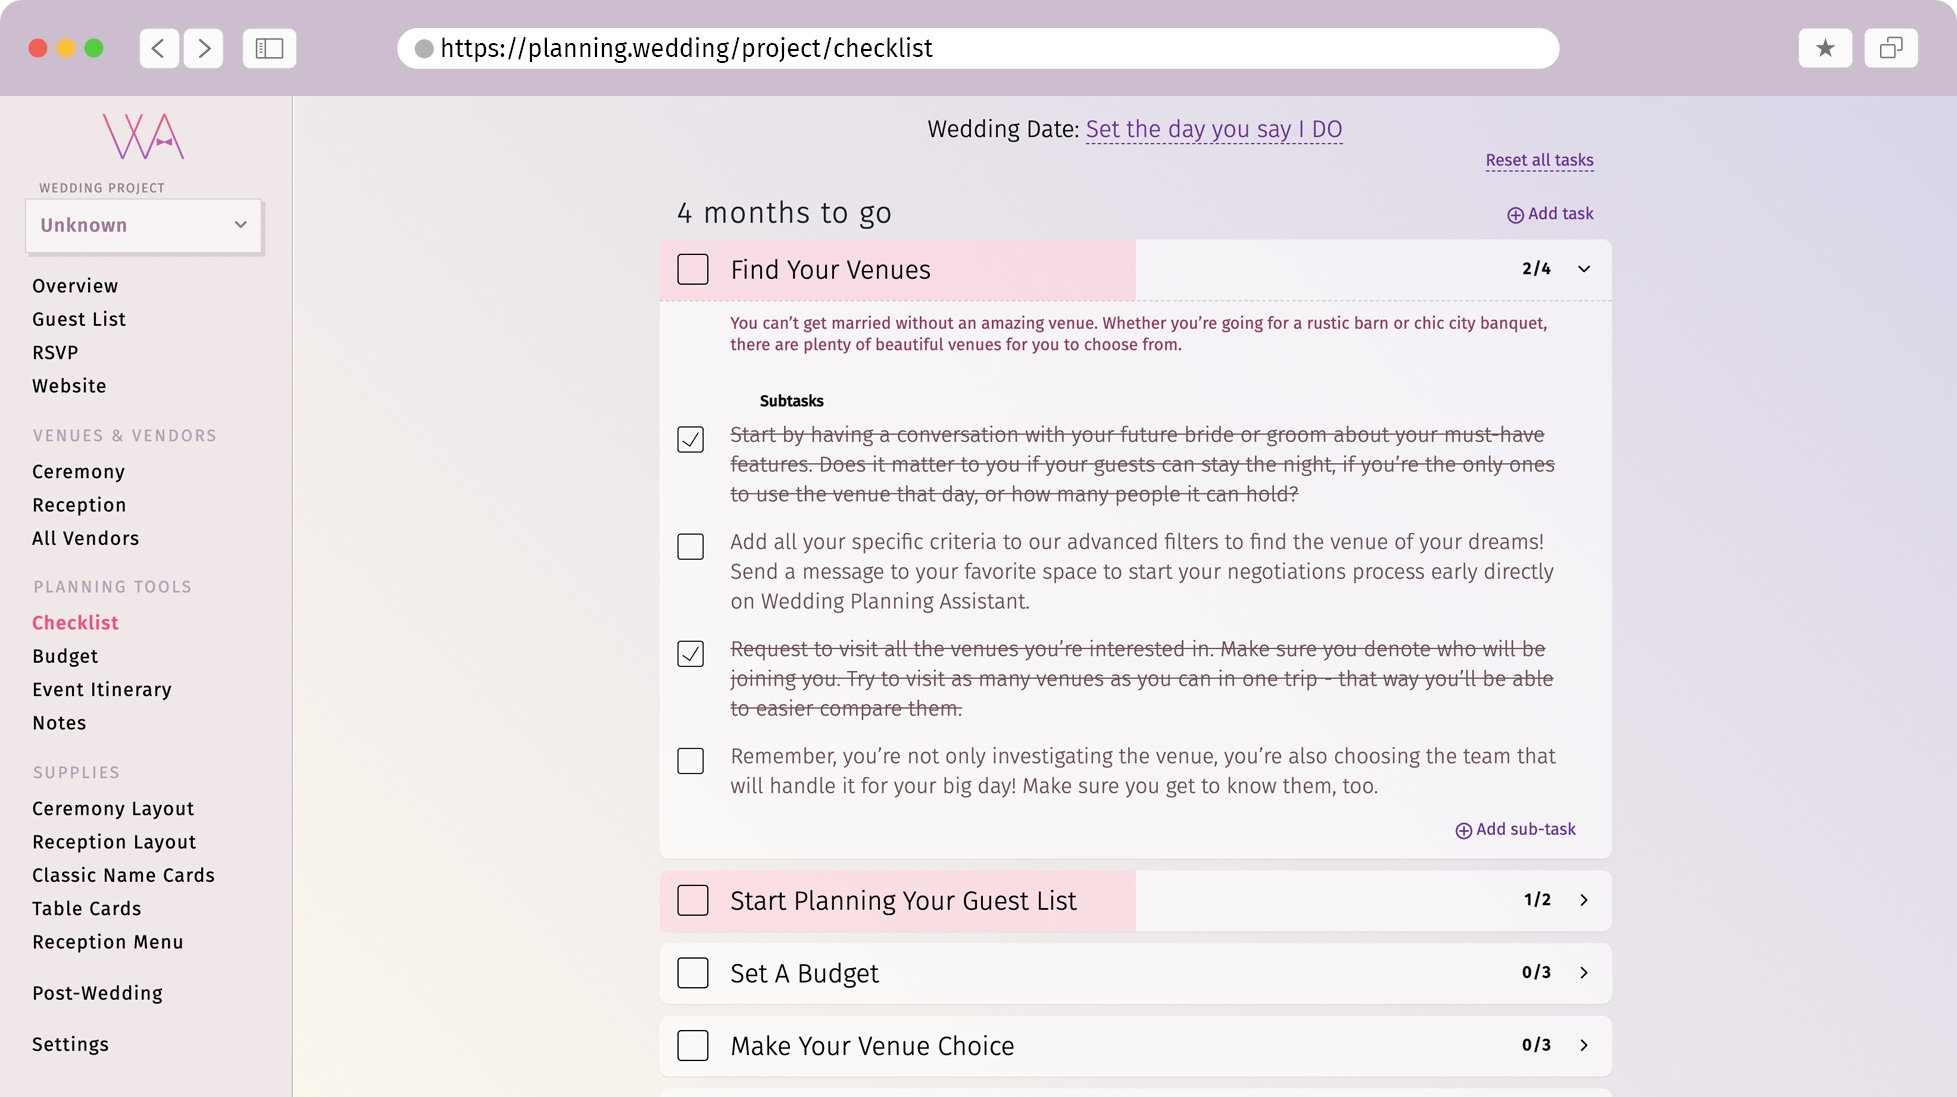1957x1097 pixels.
Task: Open the Unknown project dropdown selector
Action: pyautogui.click(x=144, y=225)
